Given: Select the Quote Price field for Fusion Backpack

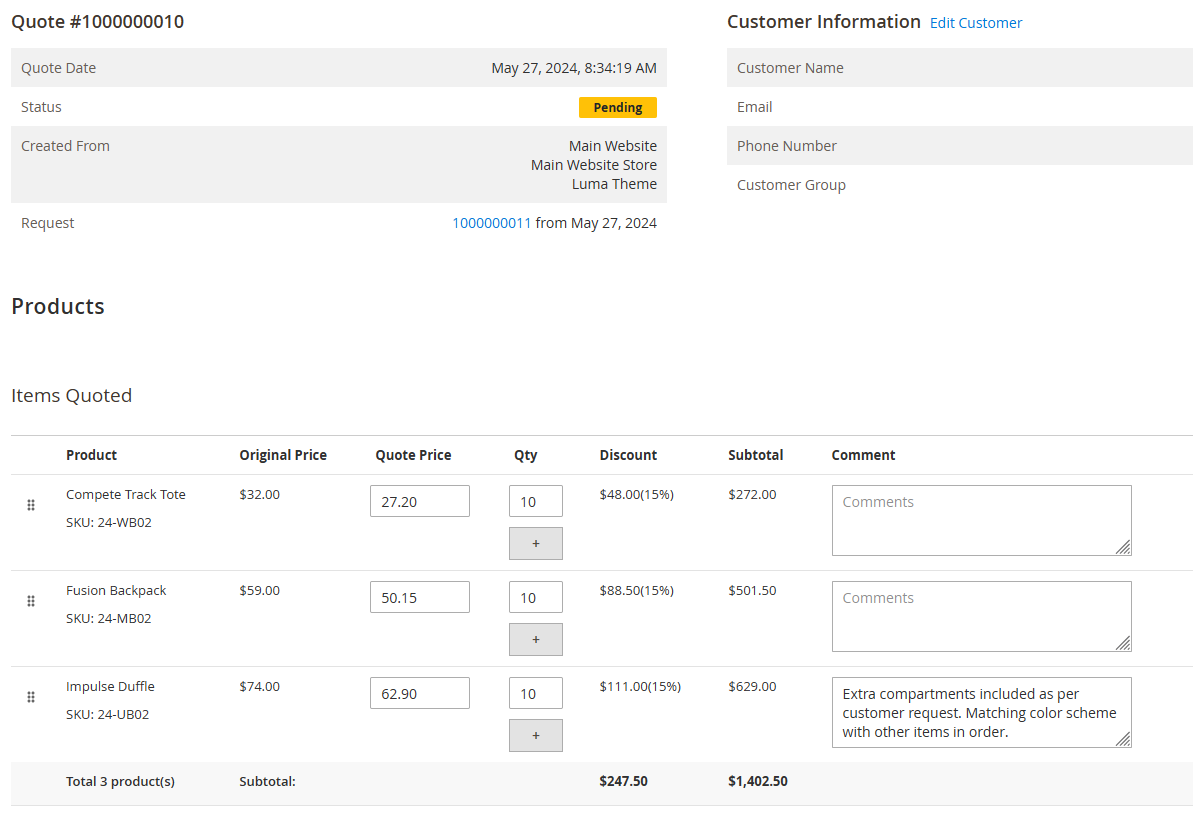Looking at the screenshot, I should 419,596.
